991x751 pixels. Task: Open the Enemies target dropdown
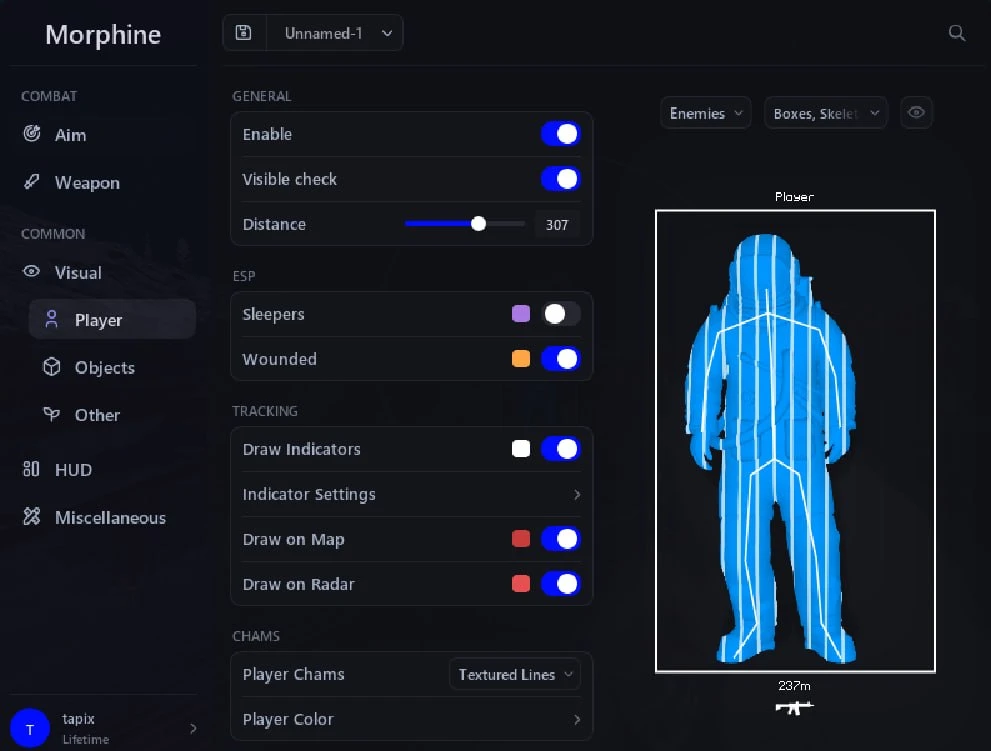[x=705, y=113]
